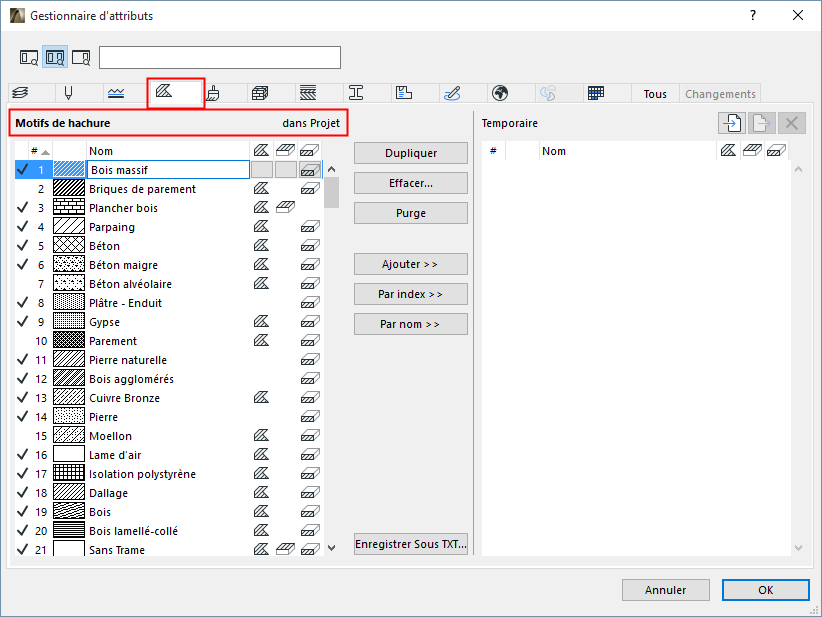Toggle the checkmark on Sans Trame row
Screen dimensions: 822x617
coord(23,549)
